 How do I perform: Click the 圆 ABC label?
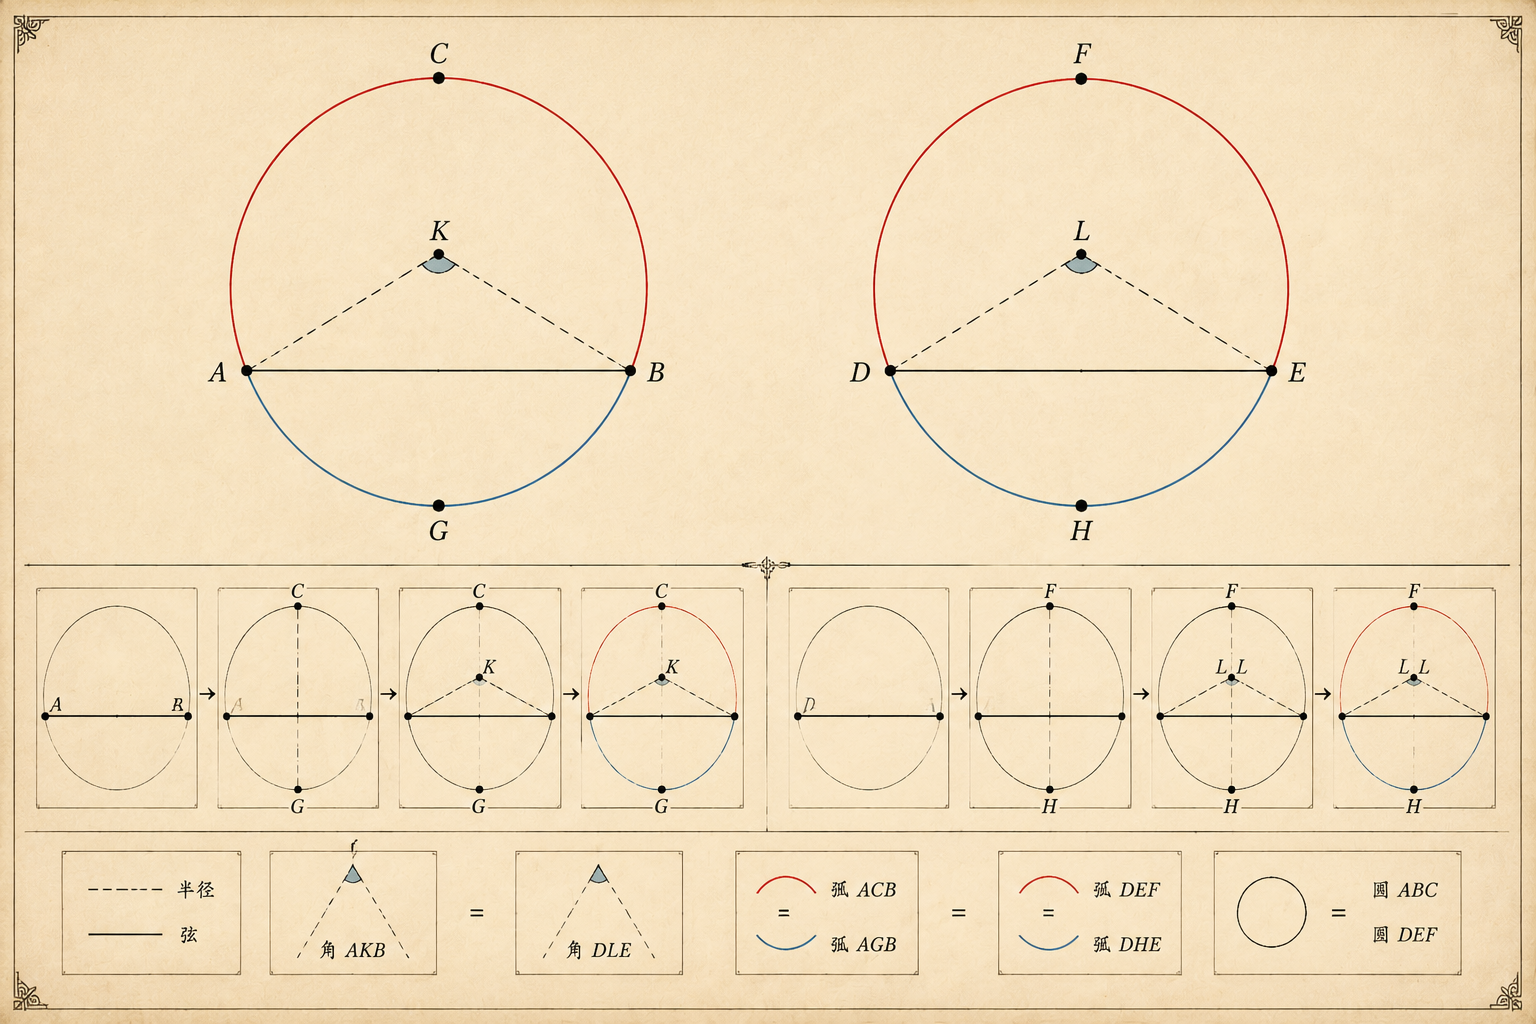[1405, 890]
